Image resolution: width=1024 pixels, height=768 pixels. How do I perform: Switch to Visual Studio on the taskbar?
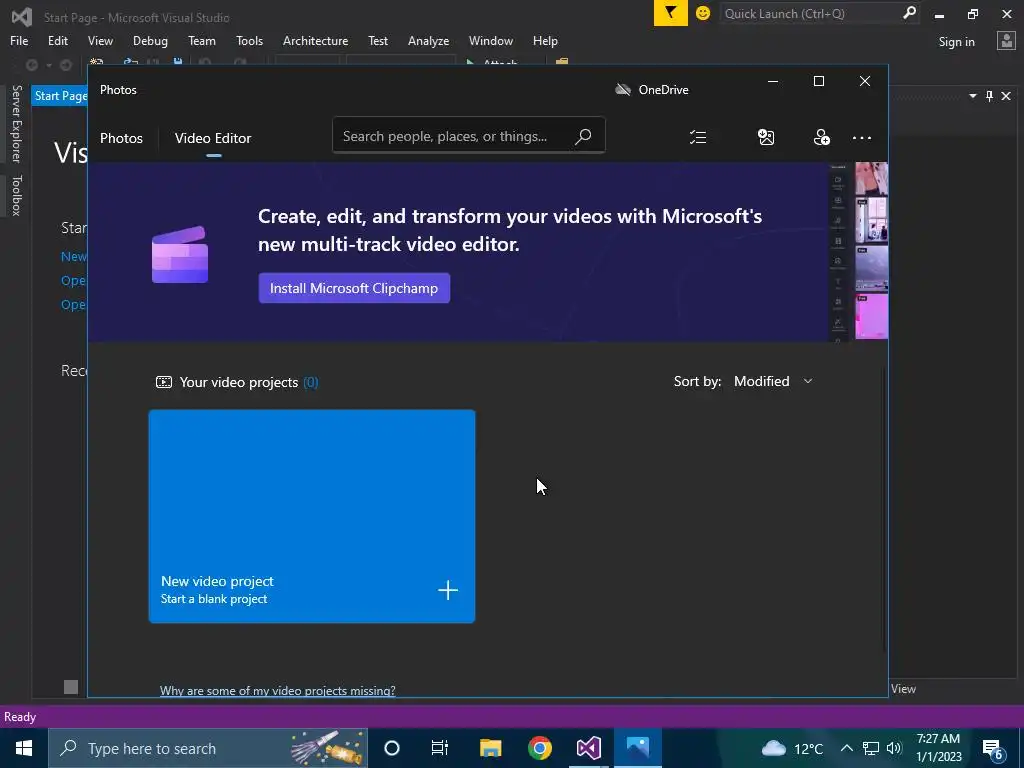coord(588,748)
